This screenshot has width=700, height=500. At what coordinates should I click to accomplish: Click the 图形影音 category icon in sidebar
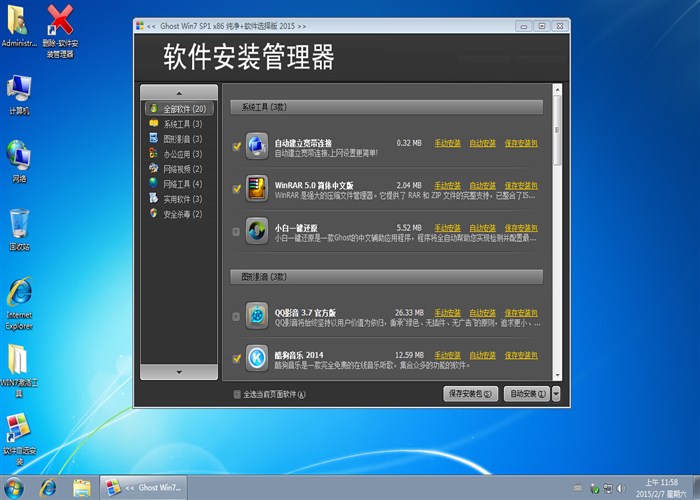[154, 138]
